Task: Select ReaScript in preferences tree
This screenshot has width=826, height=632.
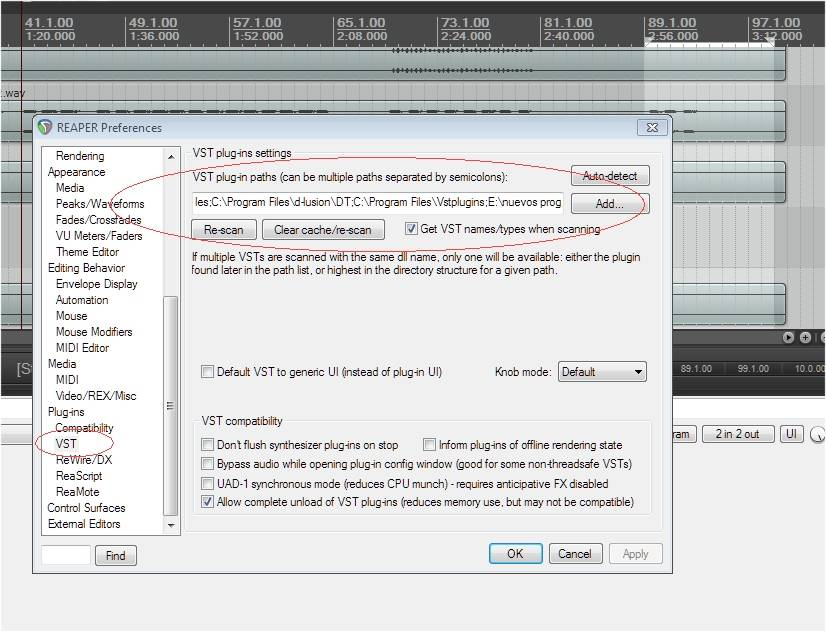Action: [79, 476]
